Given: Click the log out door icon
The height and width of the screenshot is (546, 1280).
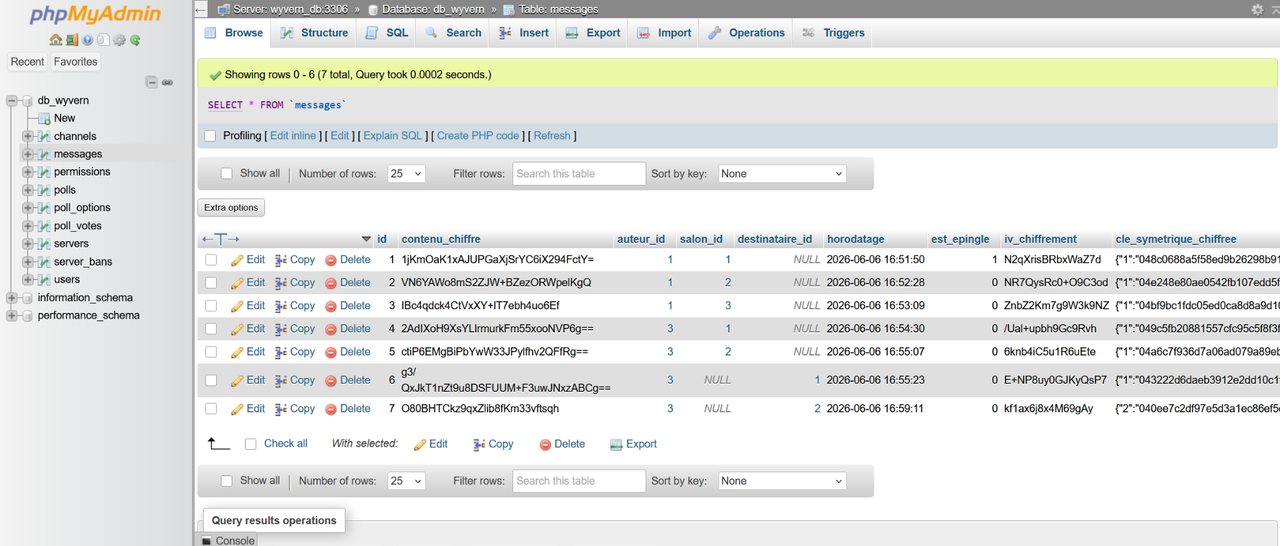Looking at the screenshot, I should (72, 40).
